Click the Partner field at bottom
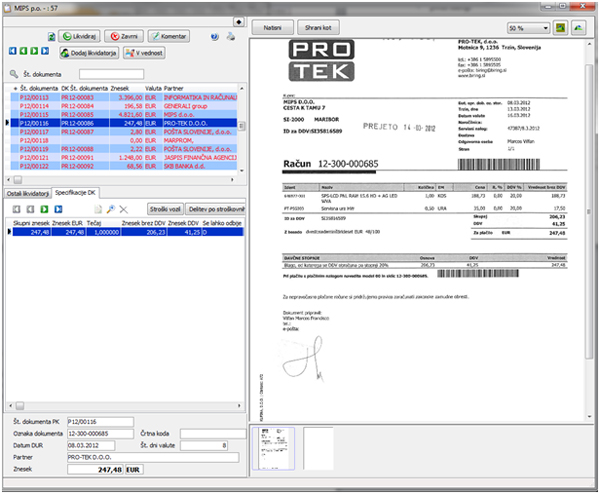 [x=153, y=457]
